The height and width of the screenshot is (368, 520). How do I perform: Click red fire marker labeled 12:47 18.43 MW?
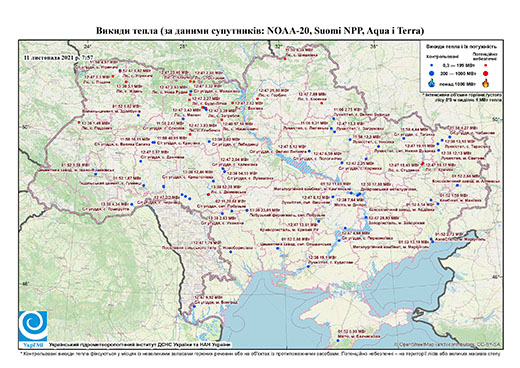pos(422,164)
